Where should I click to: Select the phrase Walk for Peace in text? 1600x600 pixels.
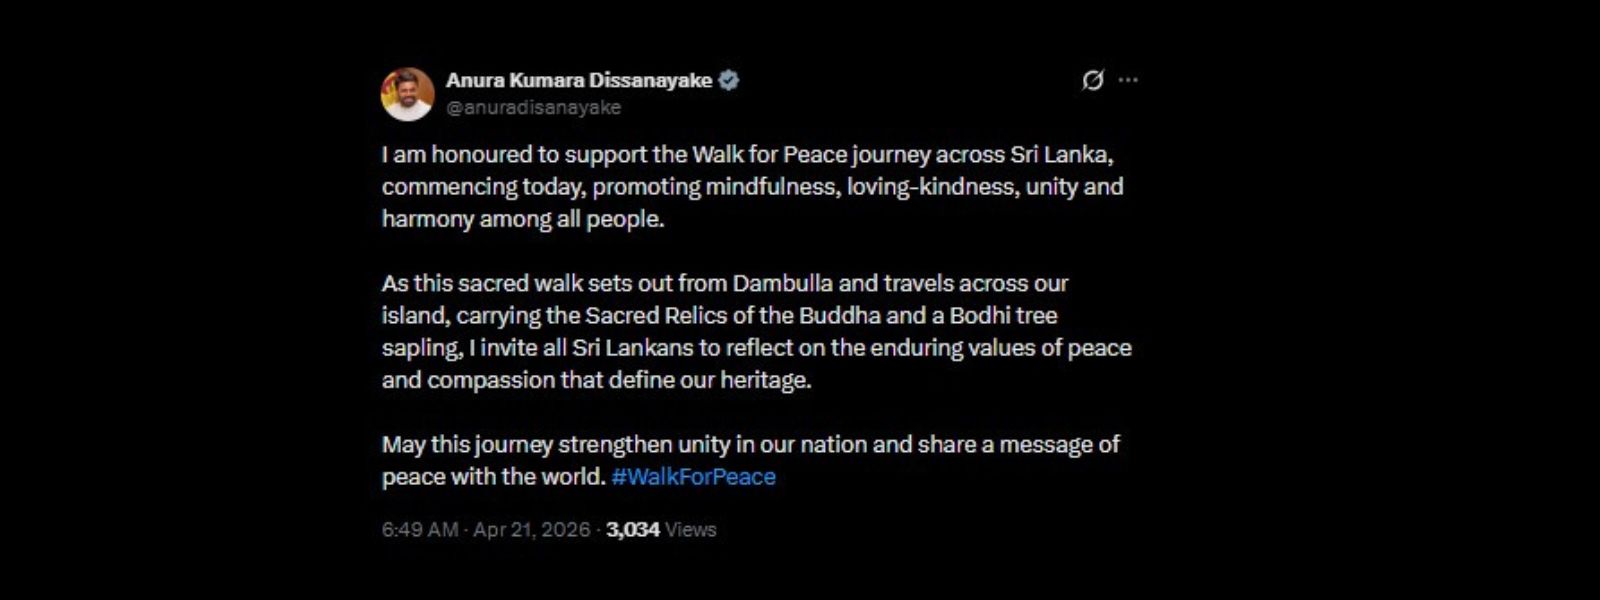click(x=760, y=155)
